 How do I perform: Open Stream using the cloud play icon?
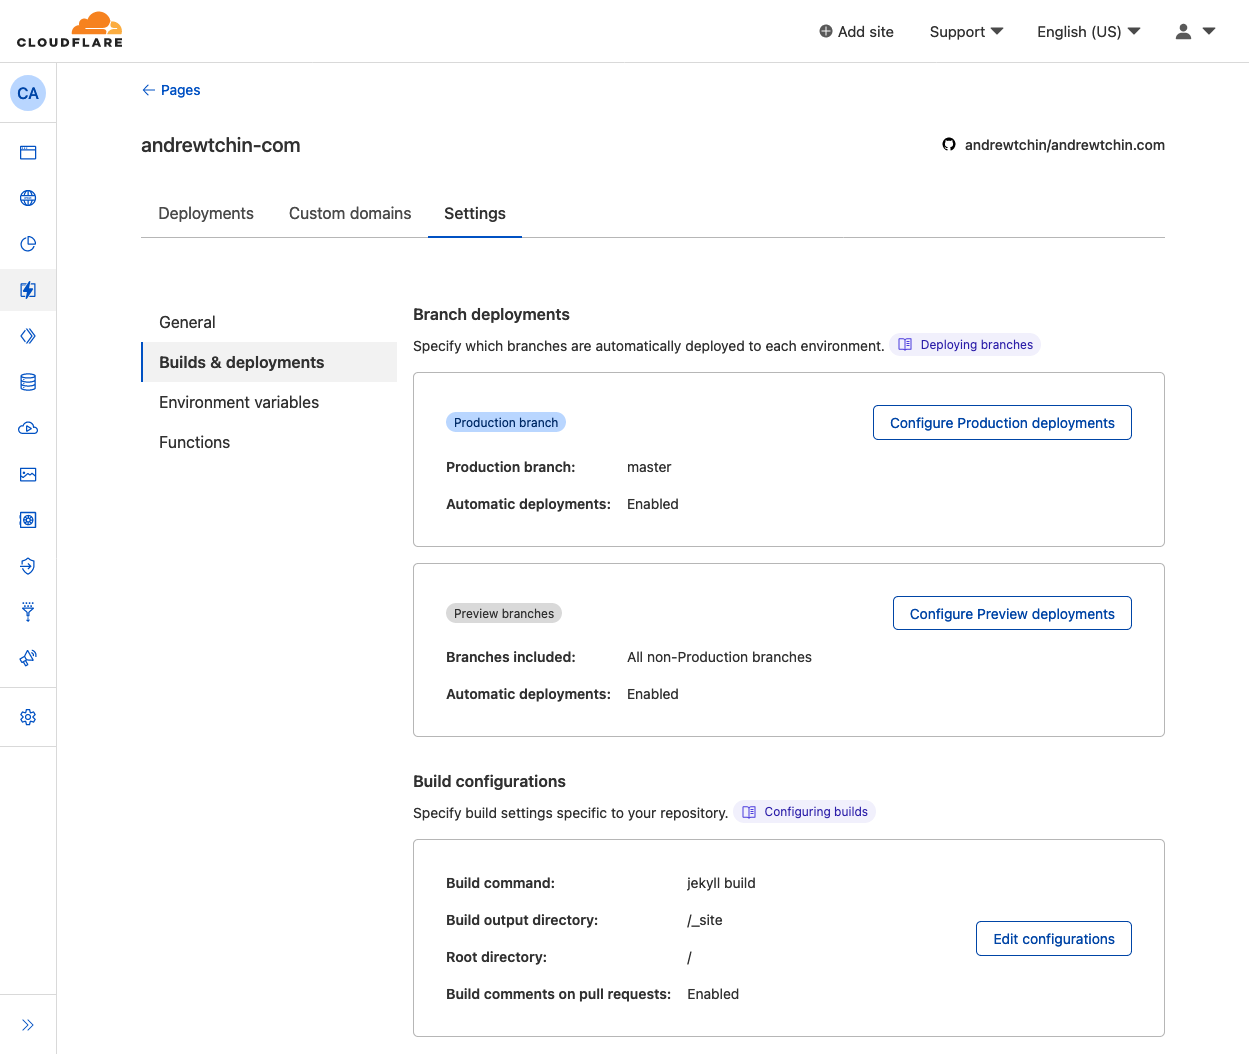28,428
